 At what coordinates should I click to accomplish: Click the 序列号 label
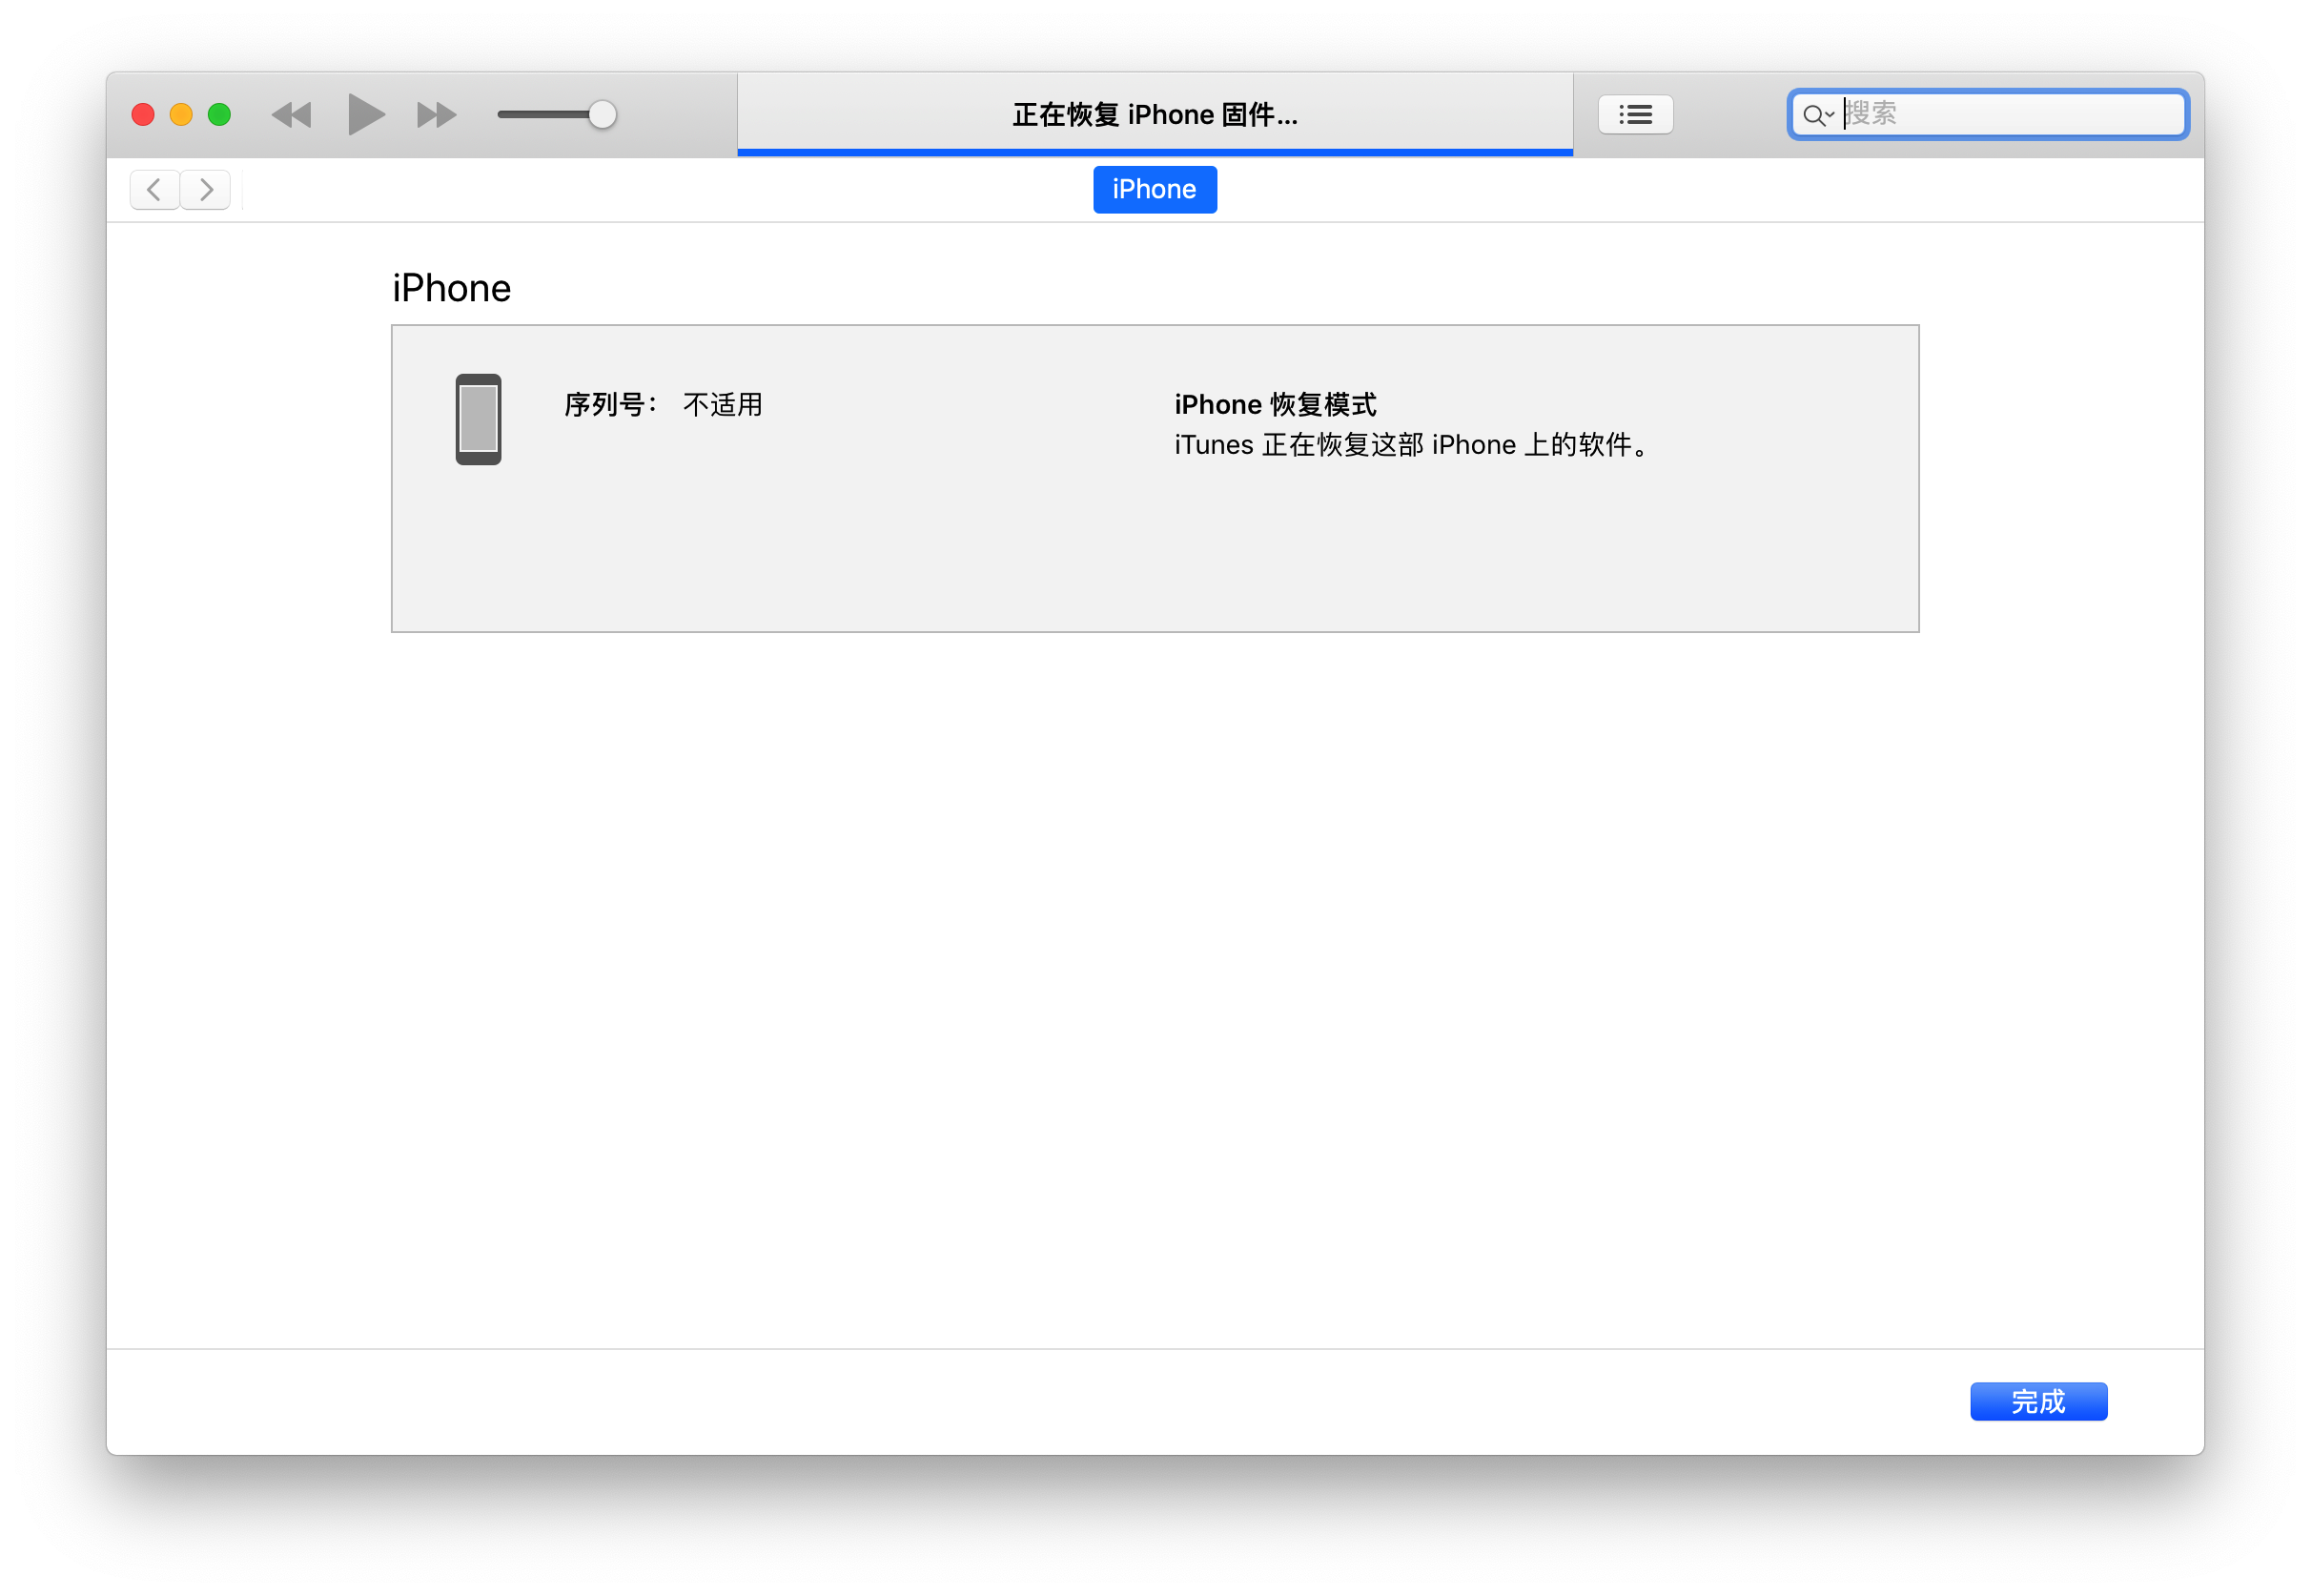pos(610,405)
